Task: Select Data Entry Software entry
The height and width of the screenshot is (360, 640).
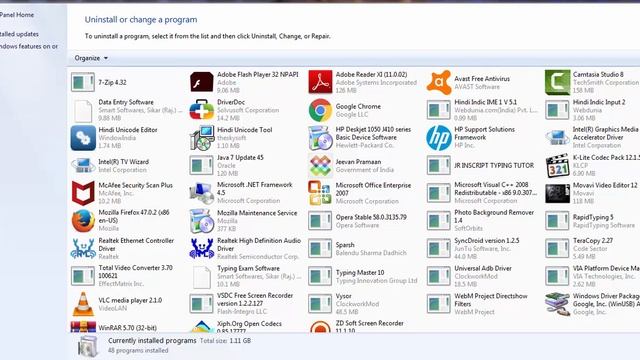Action: tap(127, 110)
